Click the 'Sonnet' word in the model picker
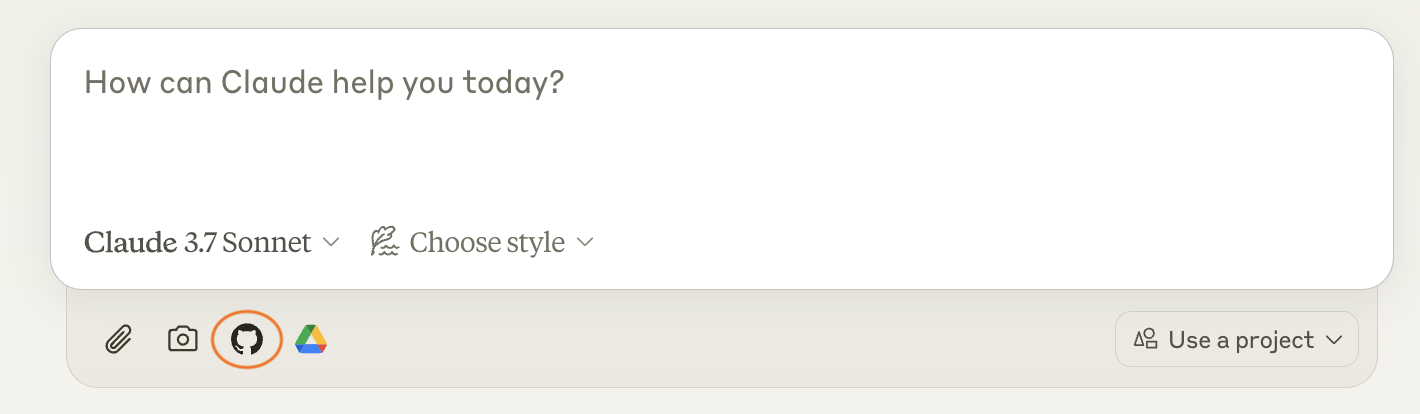The image size is (1420, 414). 267,242
